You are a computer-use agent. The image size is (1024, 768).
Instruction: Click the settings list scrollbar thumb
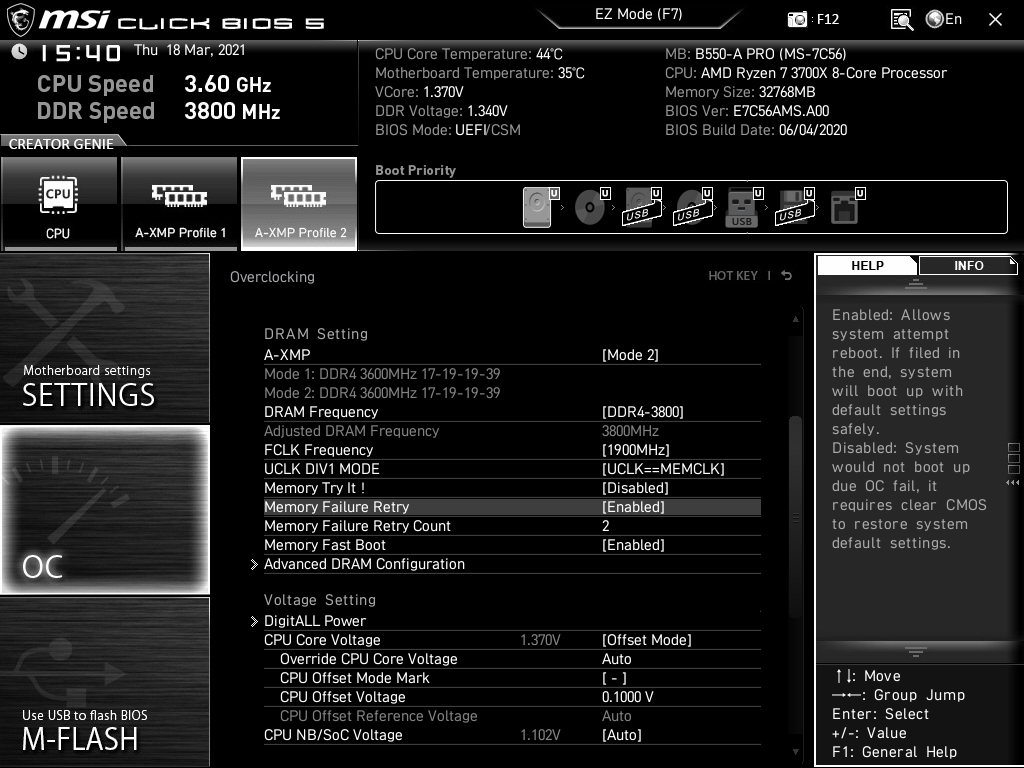pos(795,516)
